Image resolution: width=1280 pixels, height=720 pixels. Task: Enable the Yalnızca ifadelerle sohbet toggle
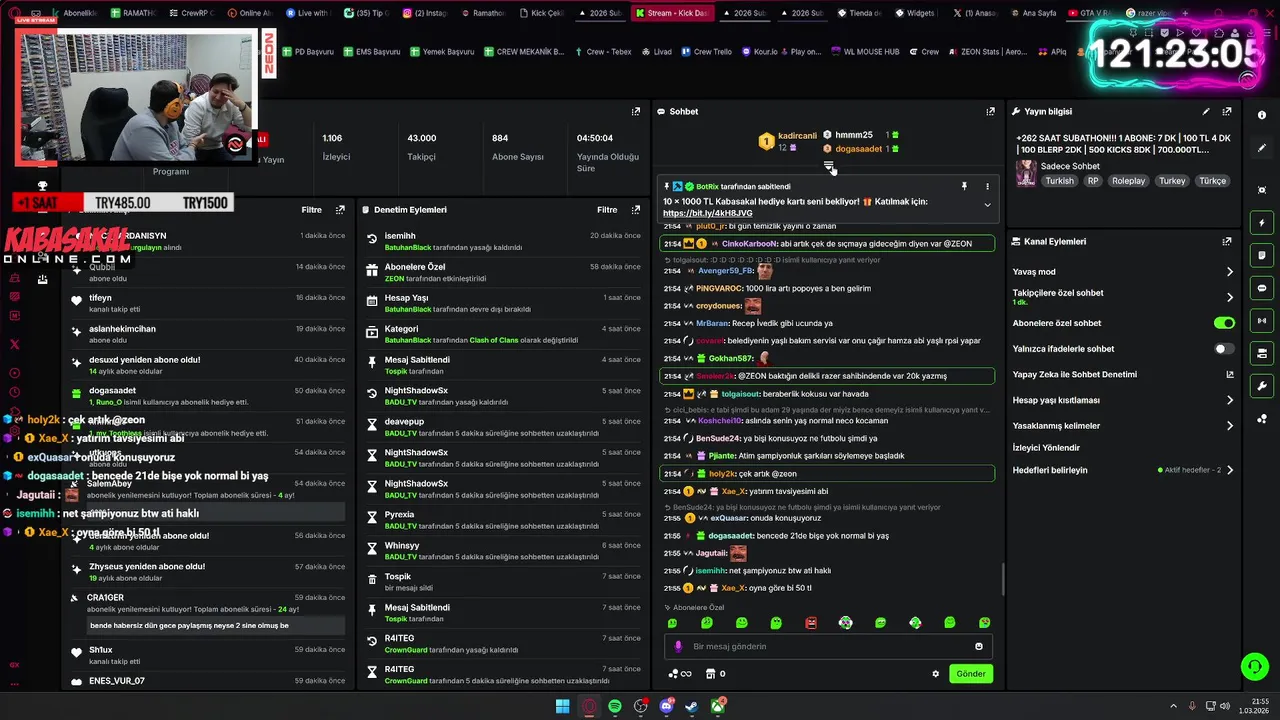1224,349
